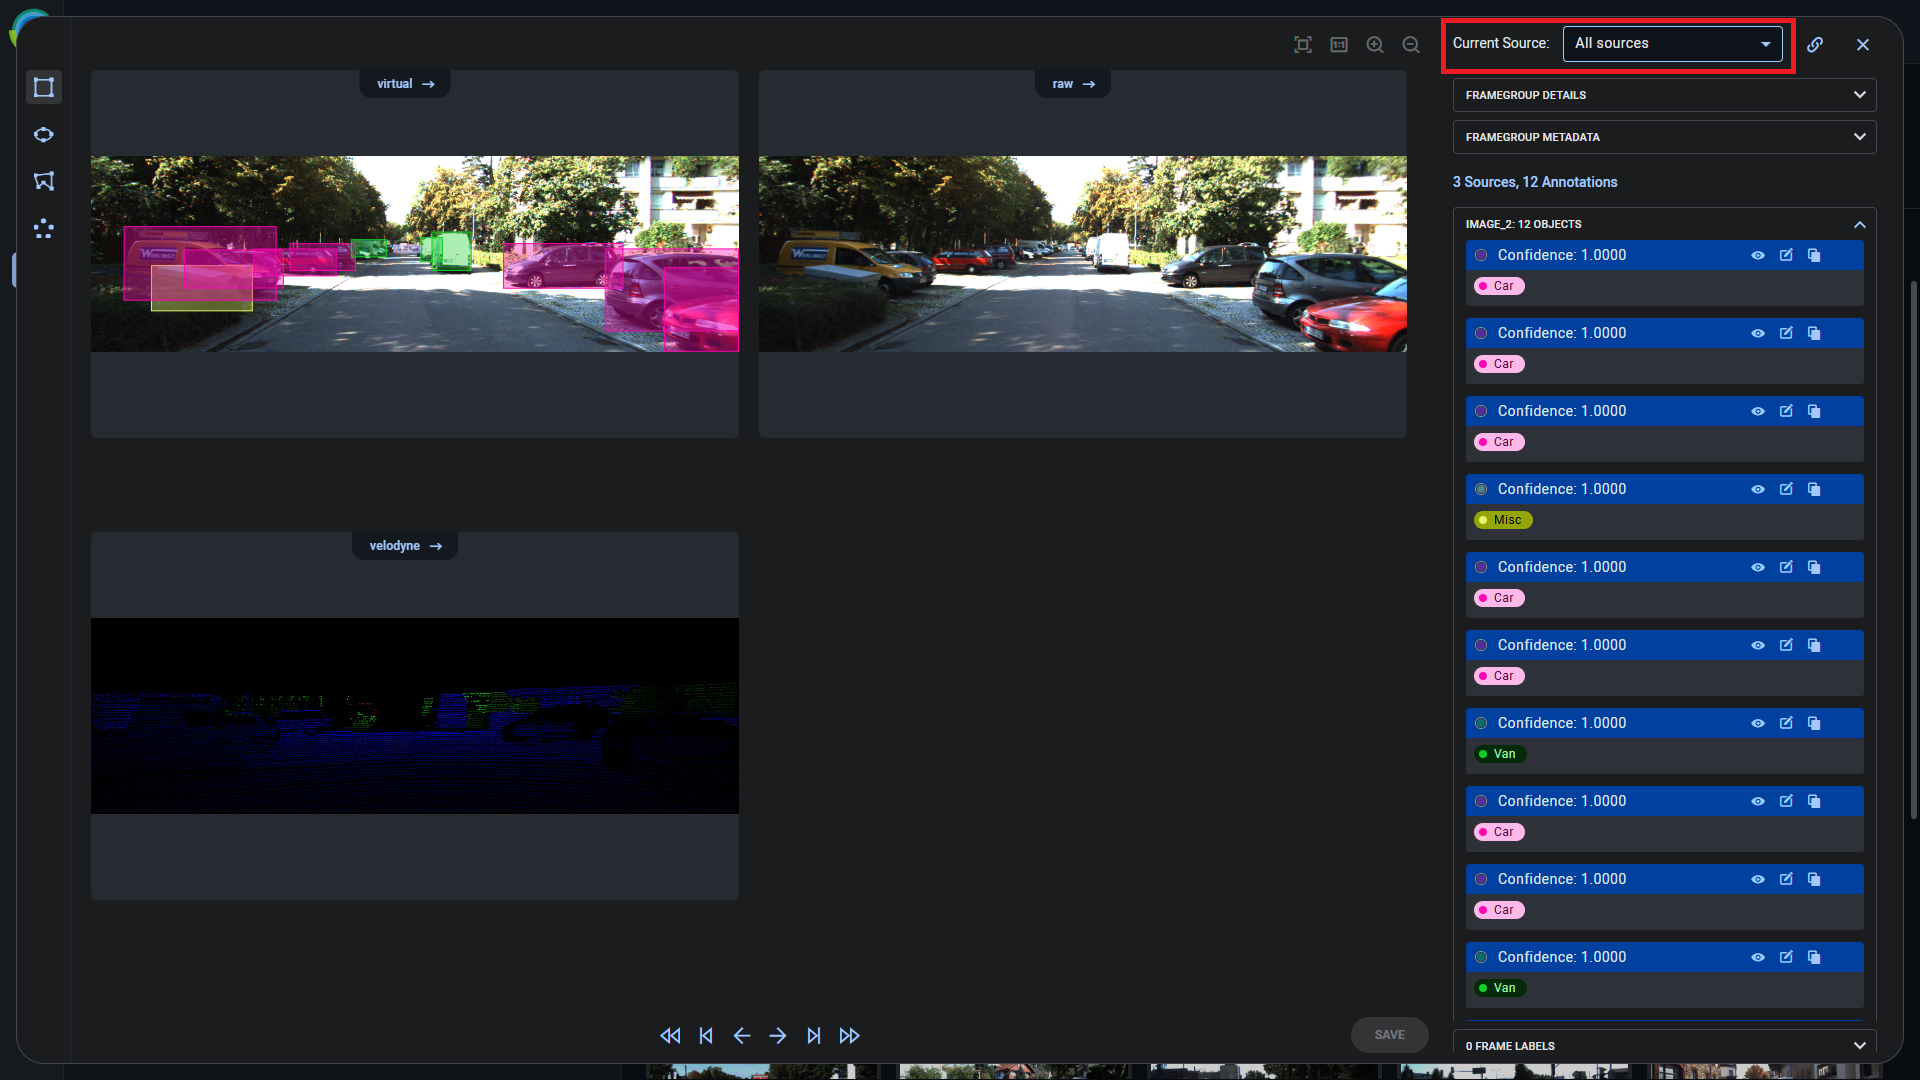
Task: Hide the first Car annotation with eye icon
Action: click(1757, 255)
